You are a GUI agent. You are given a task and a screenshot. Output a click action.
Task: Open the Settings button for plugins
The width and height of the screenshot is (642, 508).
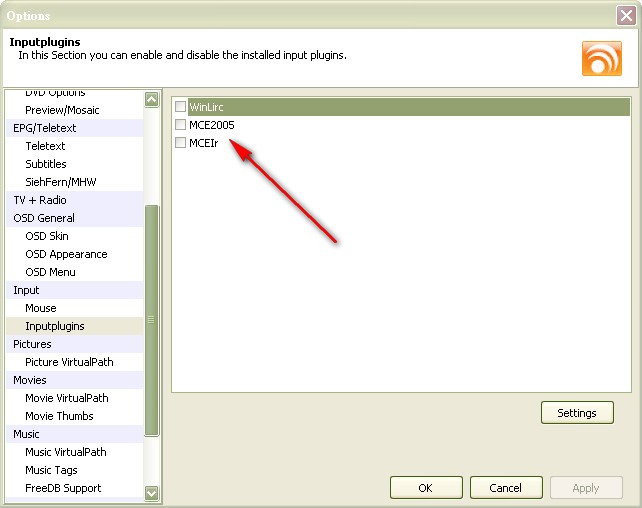[577, 413]
